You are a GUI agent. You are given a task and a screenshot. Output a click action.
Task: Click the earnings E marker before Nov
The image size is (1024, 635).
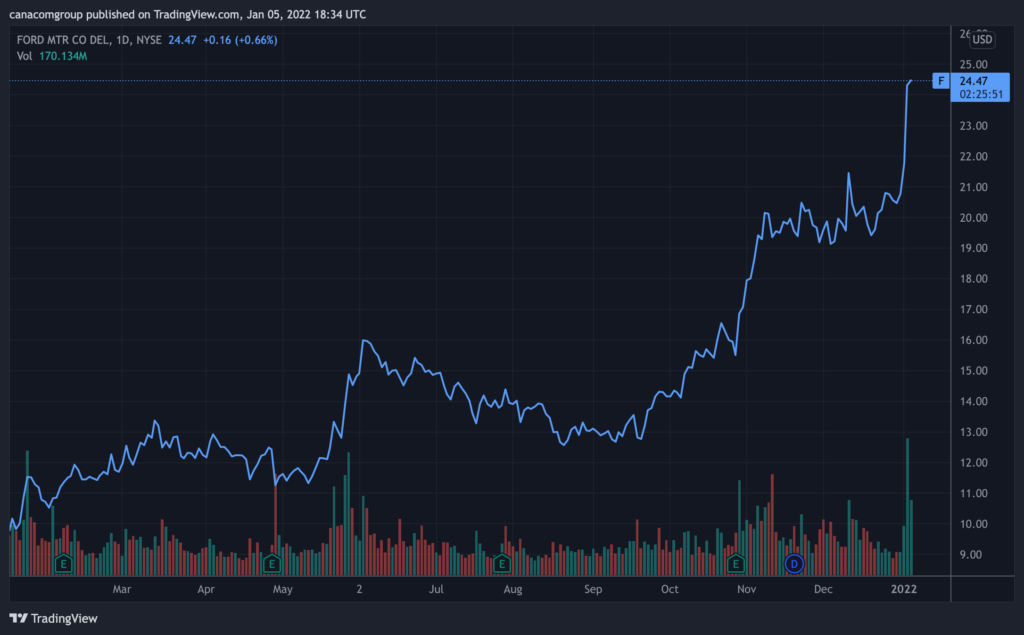pyautogui.click(x=735, y=563)
